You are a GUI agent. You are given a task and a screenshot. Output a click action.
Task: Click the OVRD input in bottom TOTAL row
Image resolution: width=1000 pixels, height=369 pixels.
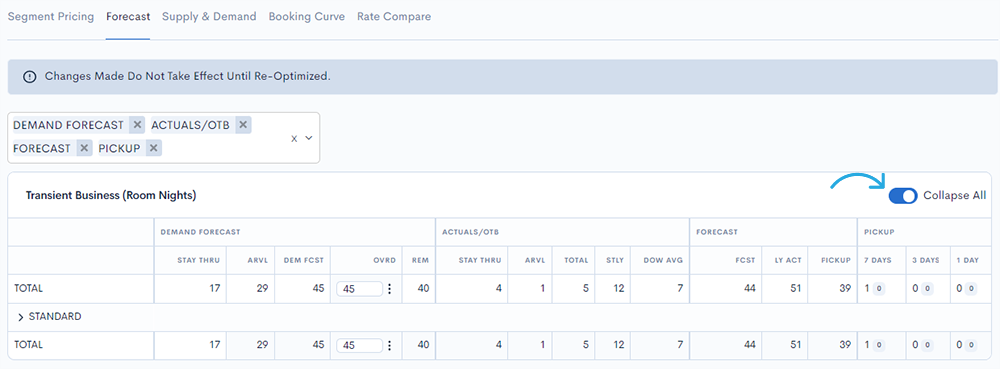360,345
